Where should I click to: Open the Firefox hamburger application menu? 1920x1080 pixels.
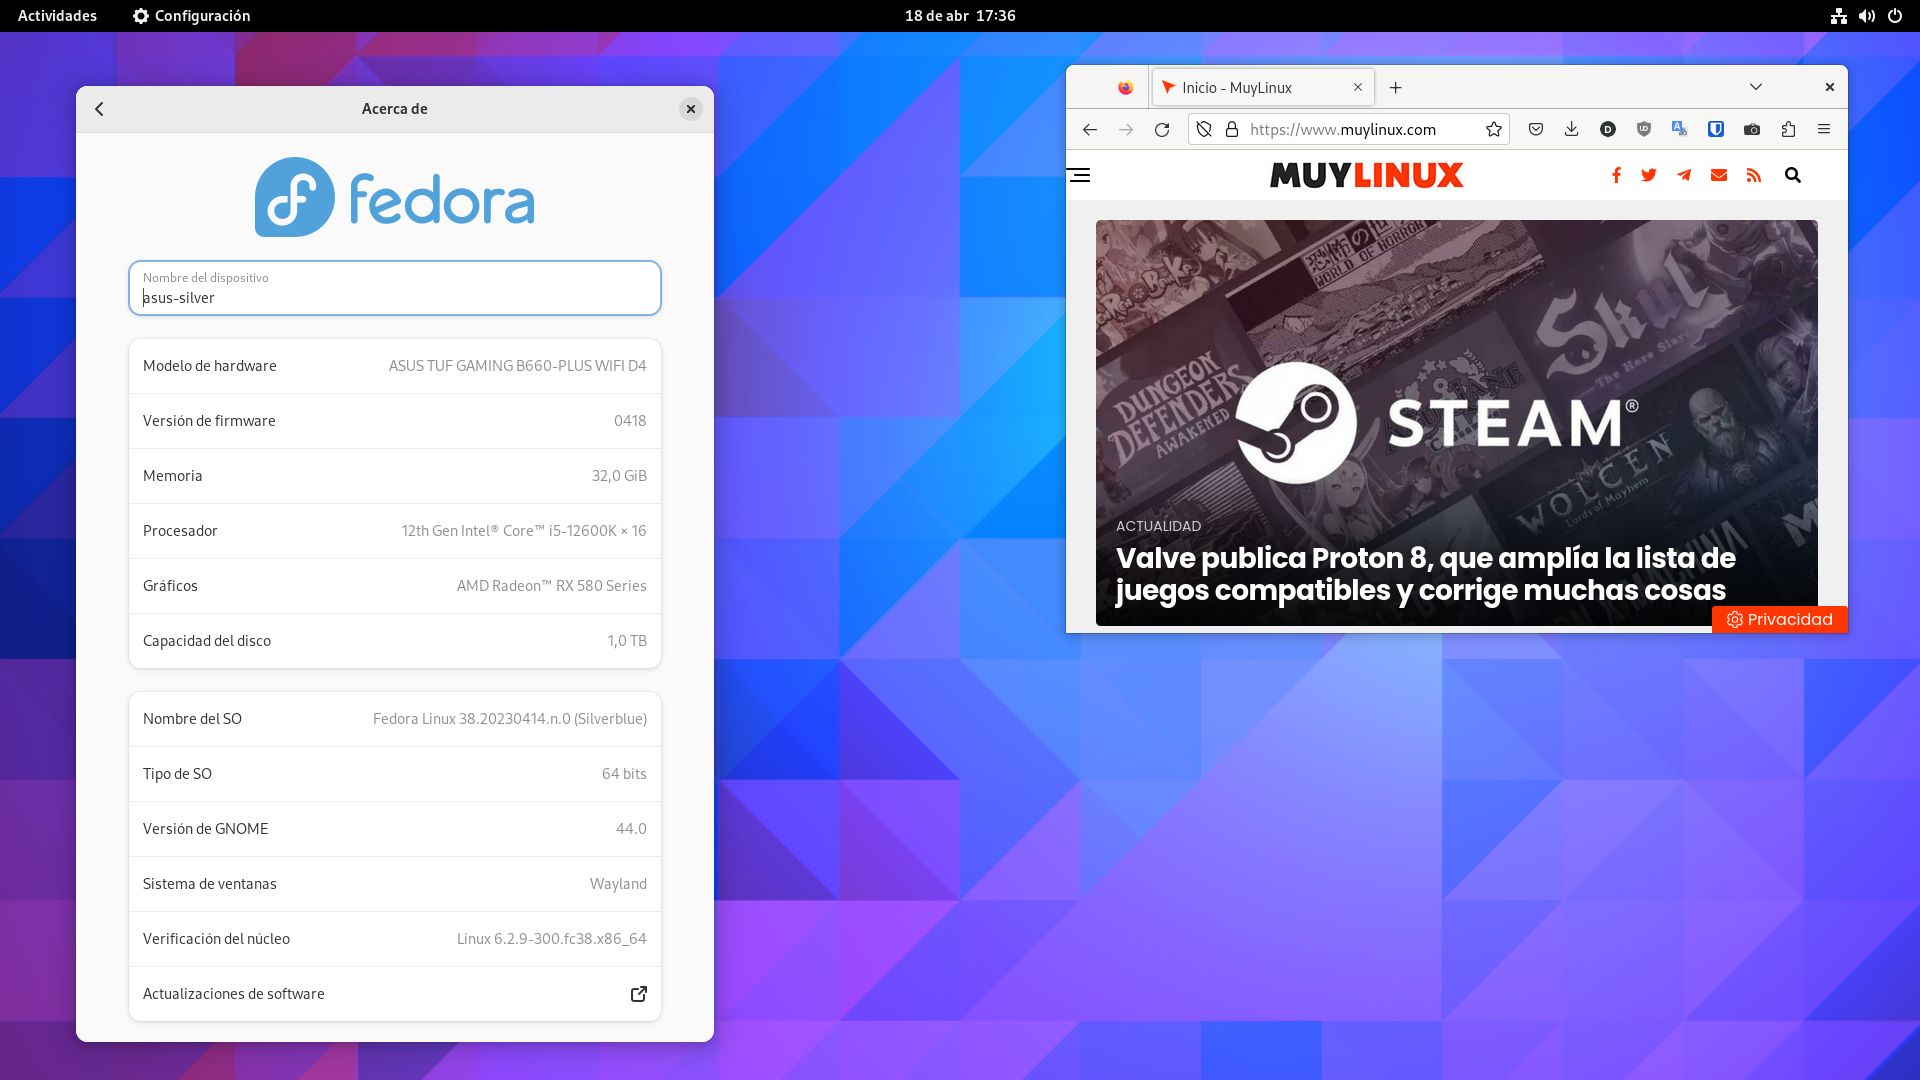pos(1825,129)
